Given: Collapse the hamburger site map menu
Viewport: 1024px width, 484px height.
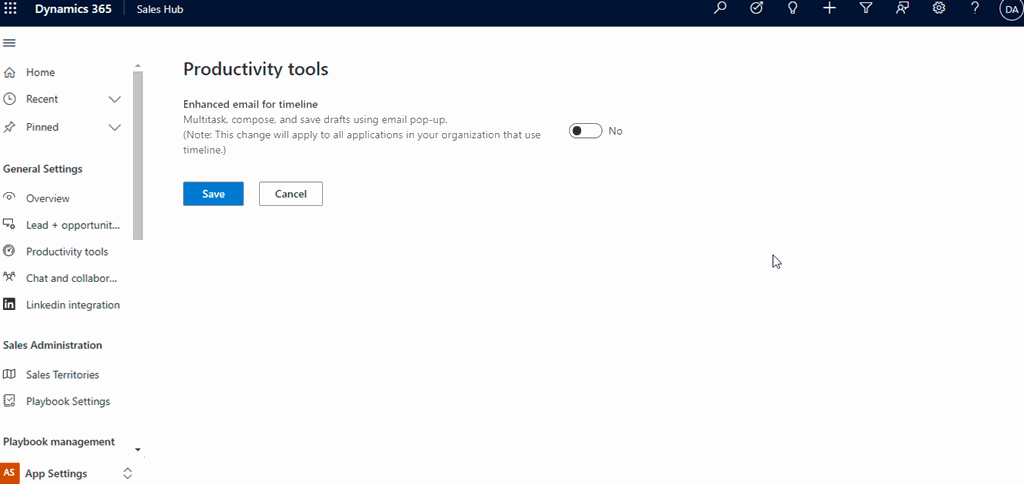Looking at the screenshot, I should (10, 43).
